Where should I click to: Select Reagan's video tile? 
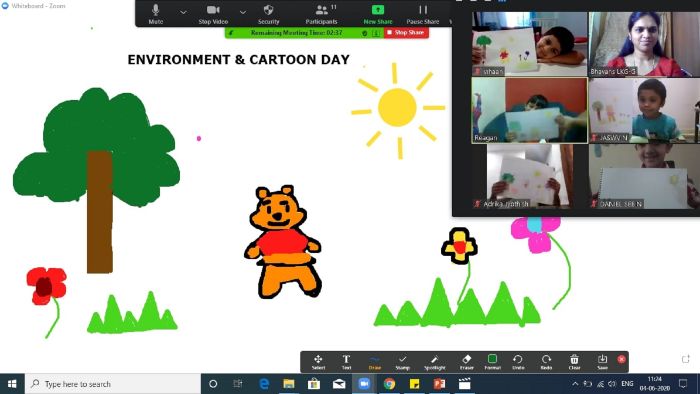coord(530,110)
